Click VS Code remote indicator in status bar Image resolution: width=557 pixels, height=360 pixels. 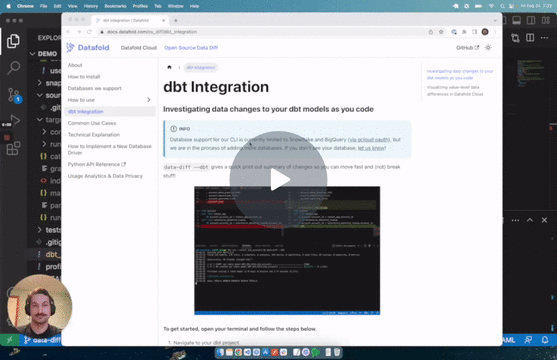(10, 340)
